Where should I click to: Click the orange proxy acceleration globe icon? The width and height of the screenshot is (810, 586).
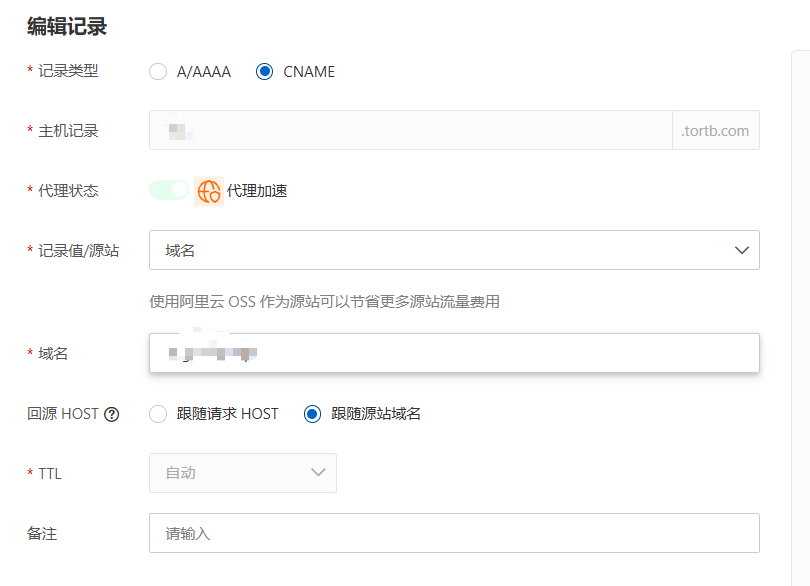[x=209, y=191]
